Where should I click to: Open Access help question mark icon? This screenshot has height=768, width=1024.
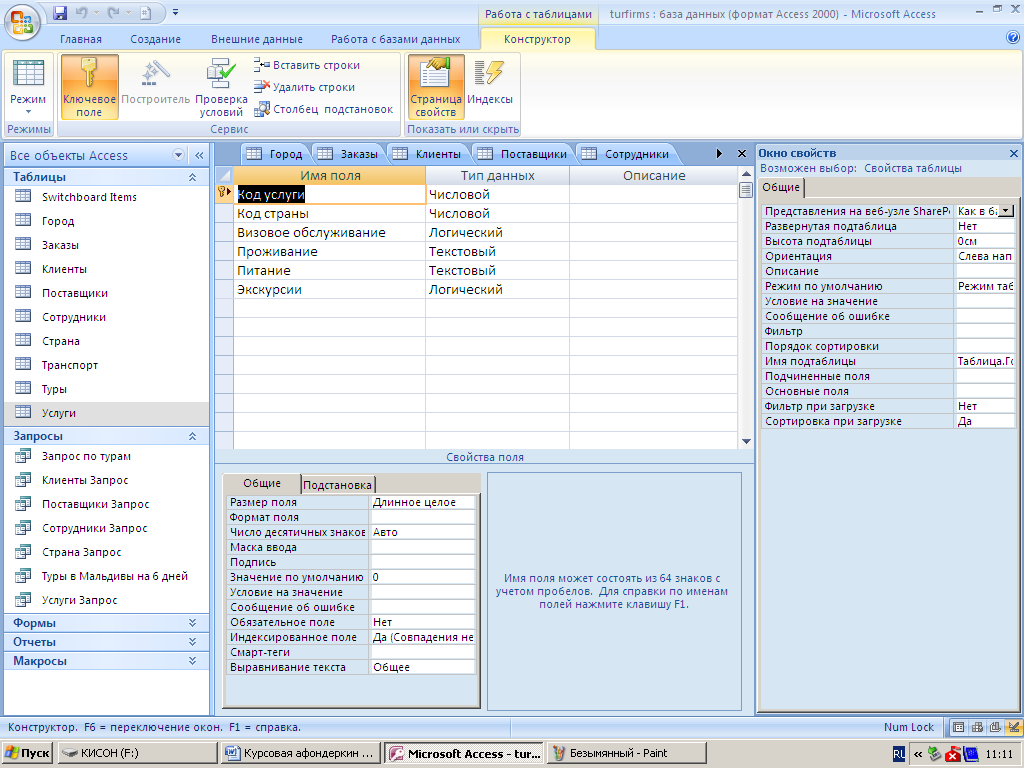1013,38
